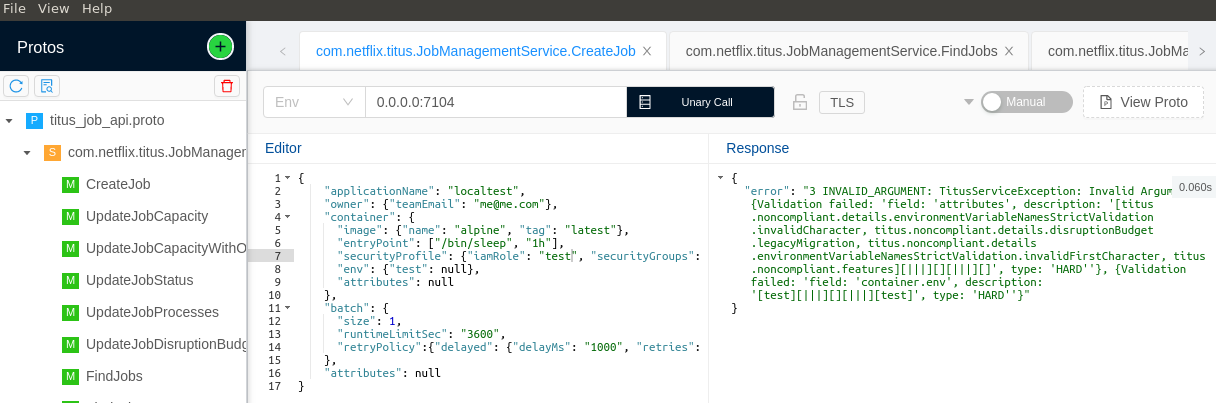Click the reload protos refresh icon
This screenshot has height=403, width=1216.
click(16, 86)
